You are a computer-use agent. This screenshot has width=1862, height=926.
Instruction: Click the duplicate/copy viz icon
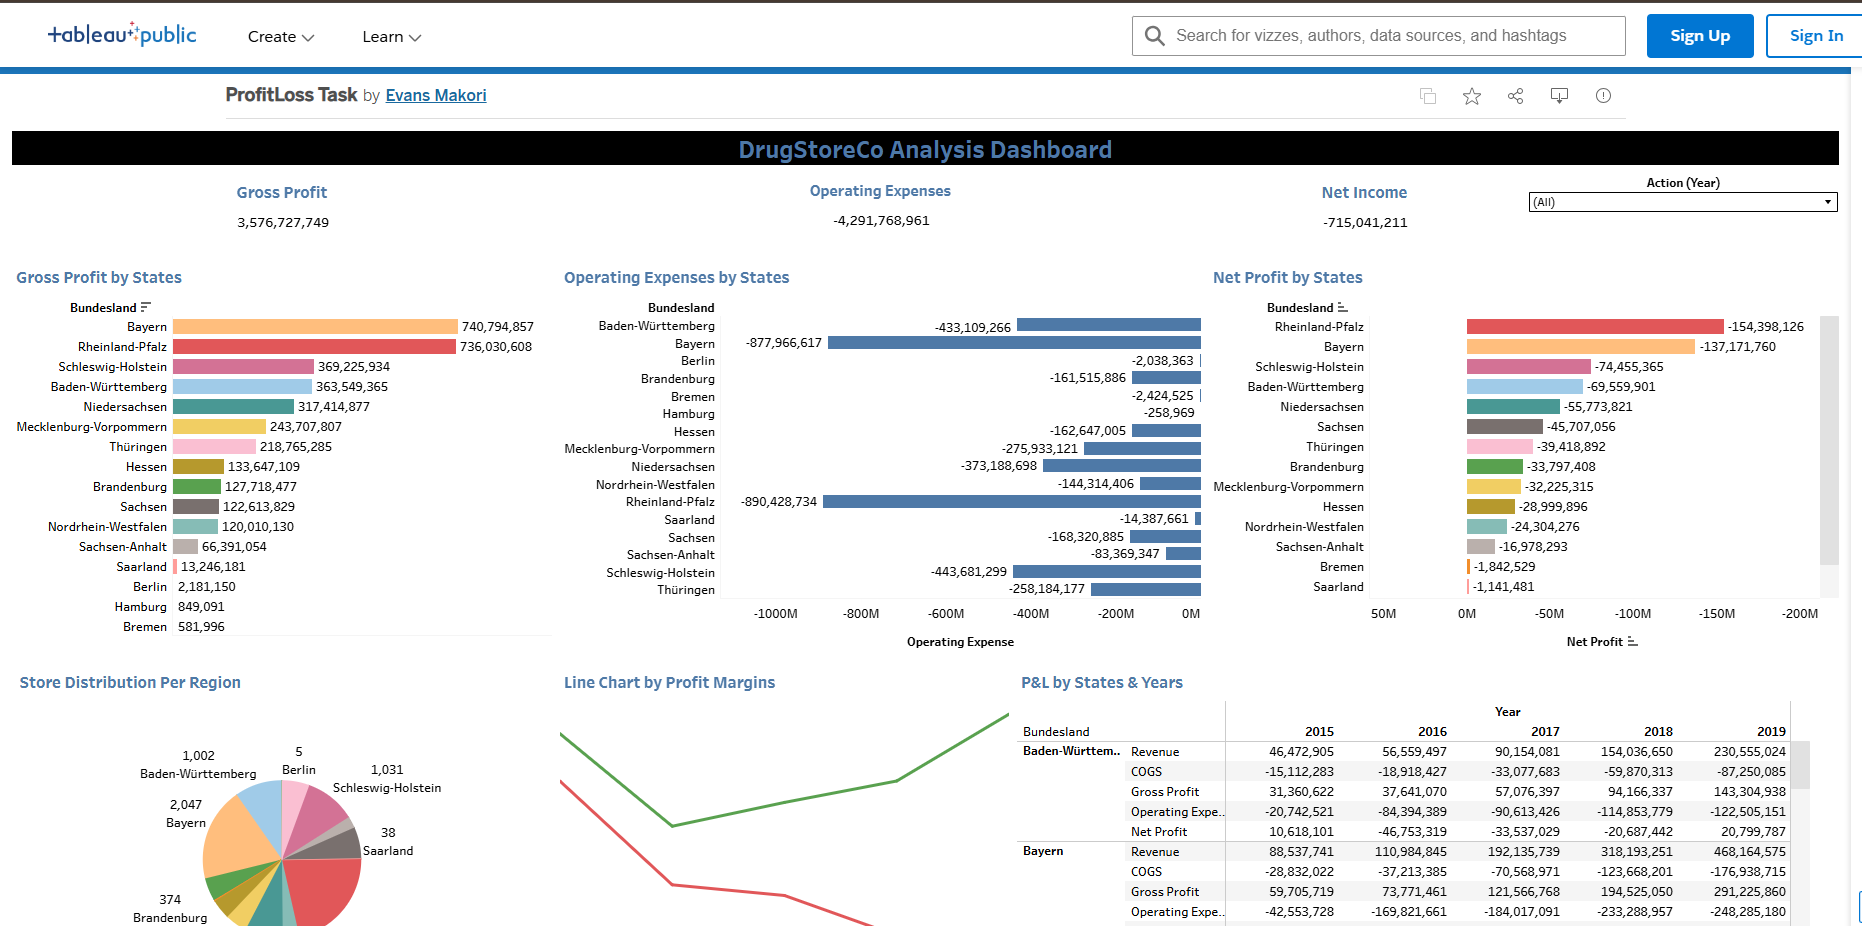point(1428,96)
